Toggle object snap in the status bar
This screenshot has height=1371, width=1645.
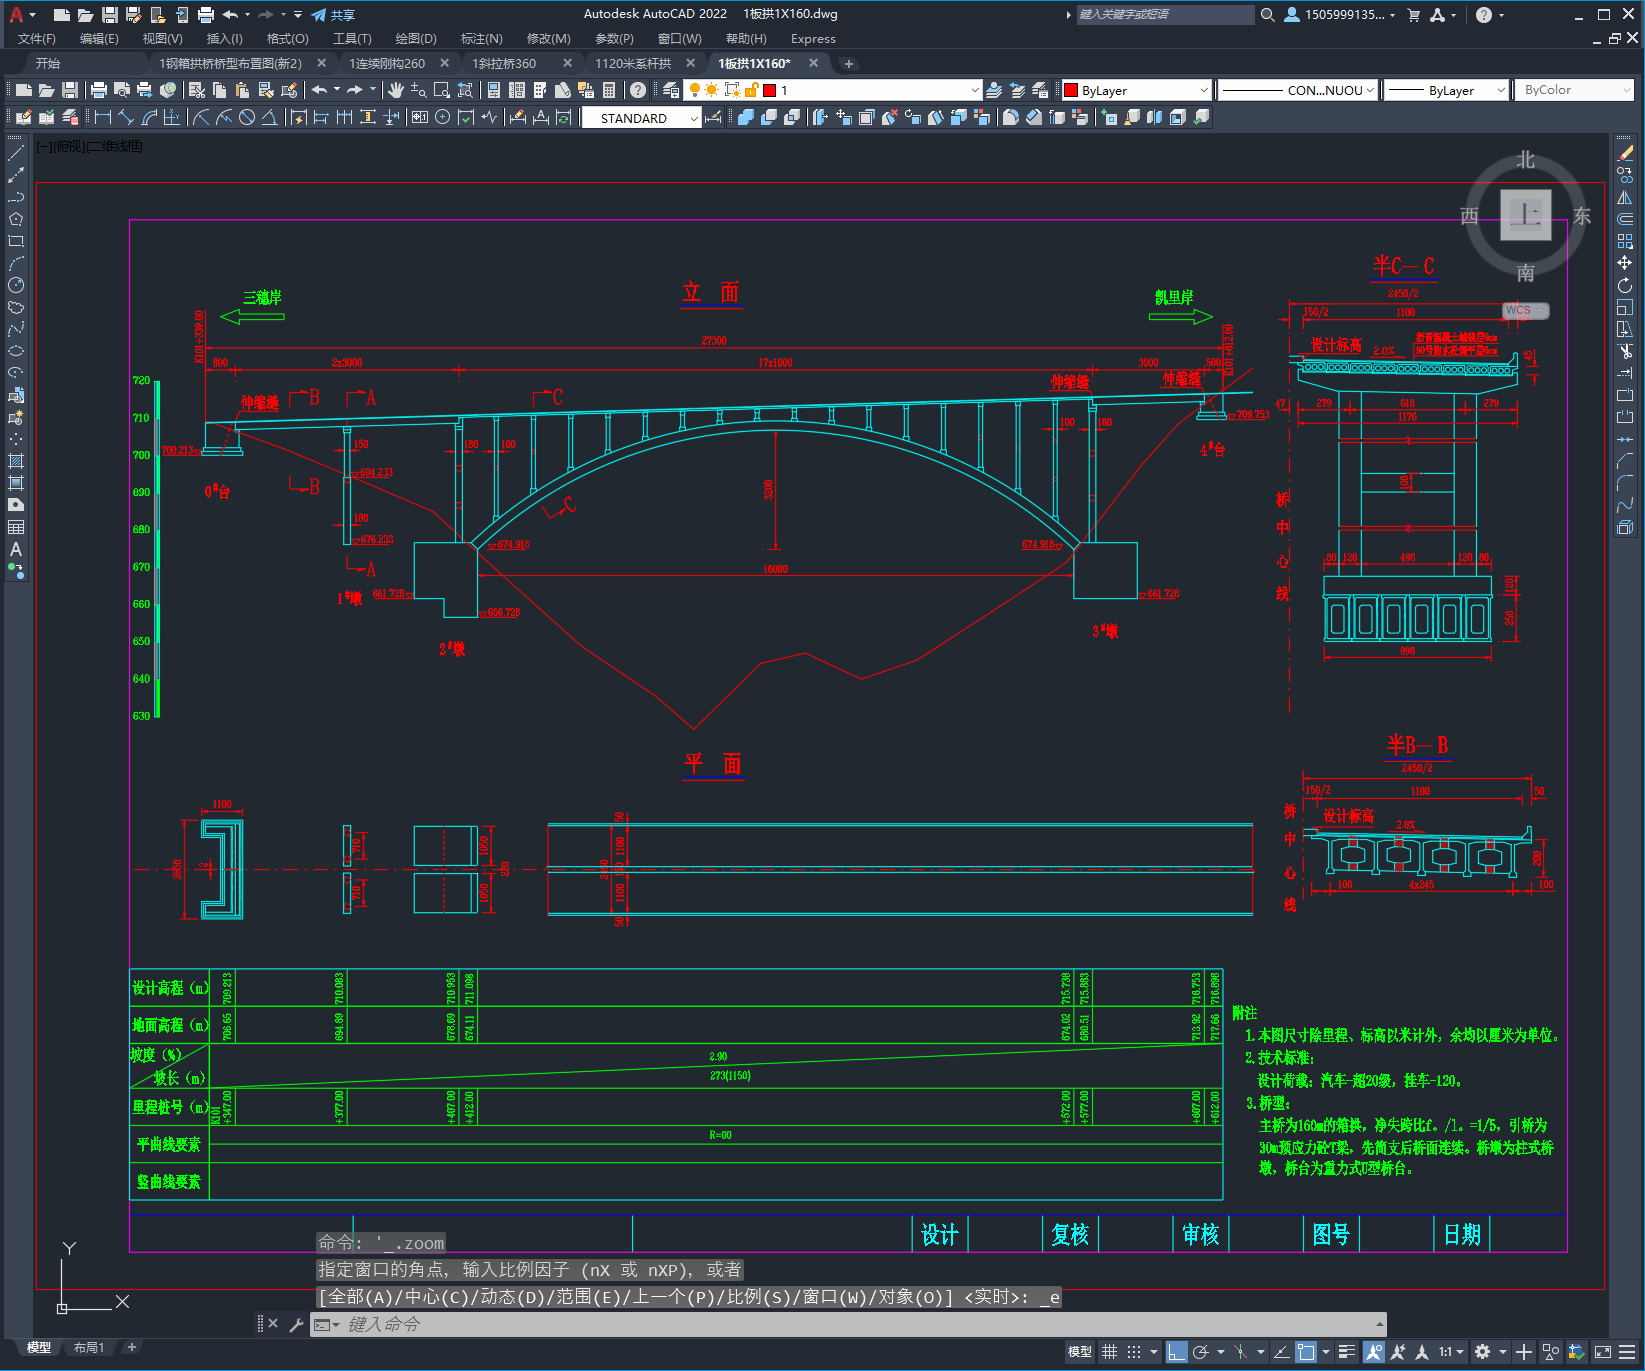pos(1306,1352)
